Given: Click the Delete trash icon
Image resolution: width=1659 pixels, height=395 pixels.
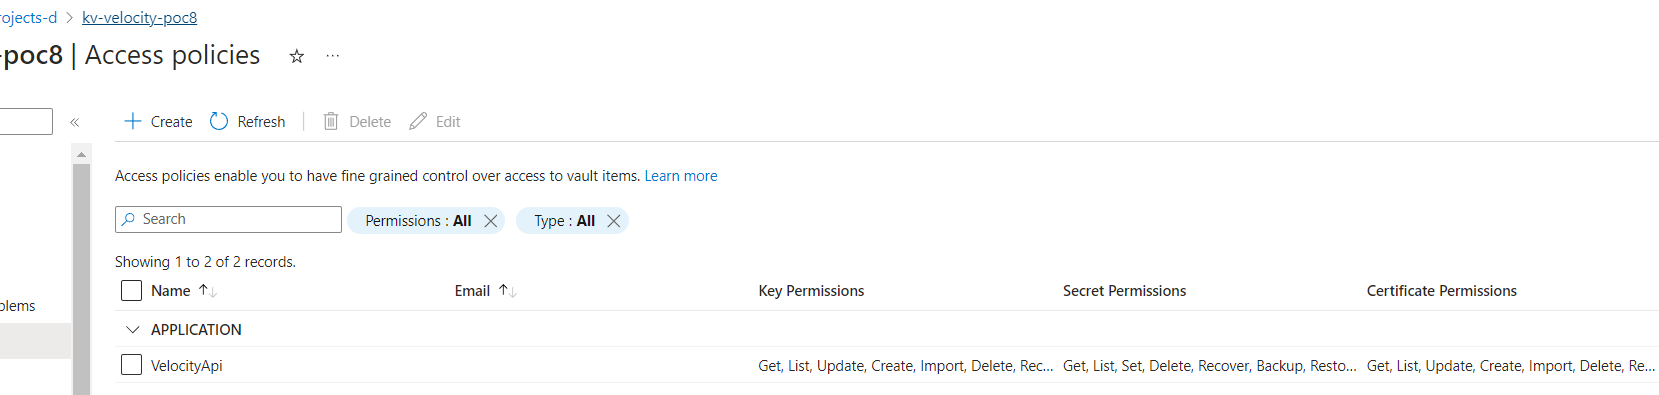Looking at the screenshot, I should pyautogui.click(x=331, y=121).
